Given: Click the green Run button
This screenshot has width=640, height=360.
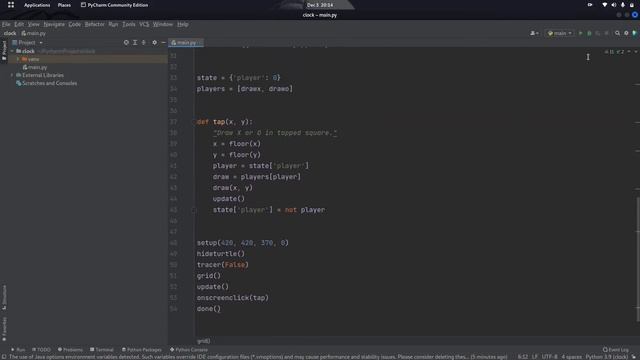Looking at the screenshot, I should [x=580, y=33].
